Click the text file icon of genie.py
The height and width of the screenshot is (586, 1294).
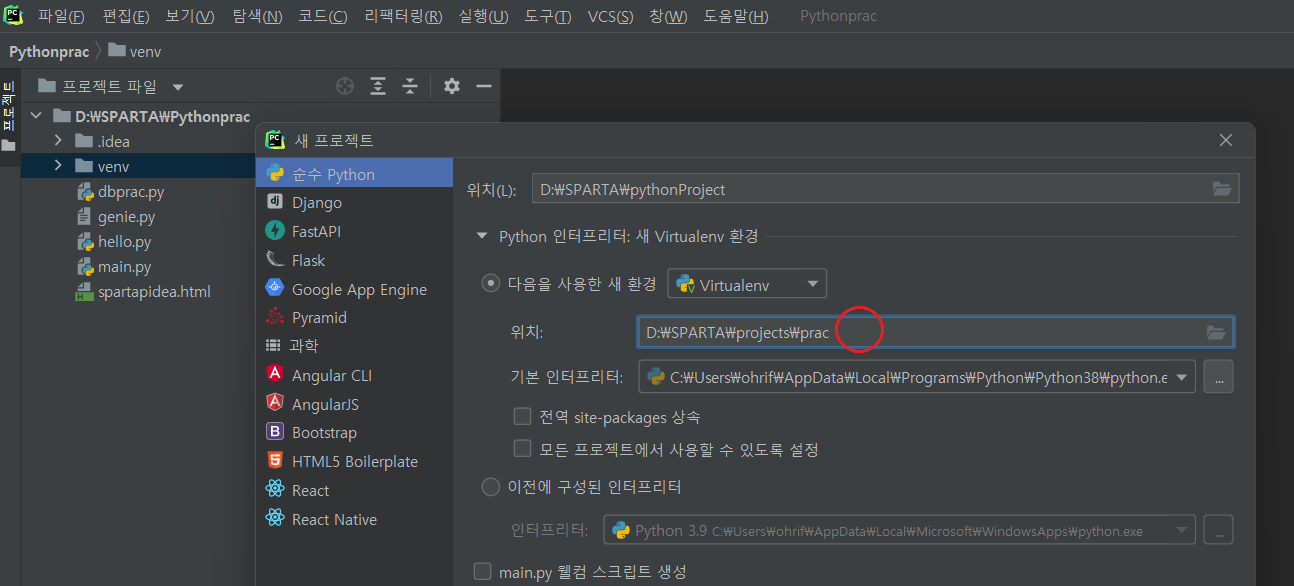(x=85, y=217)
